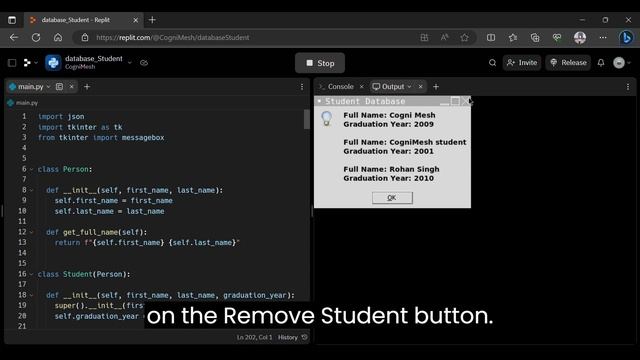
Task: Click the Full Name: Rohan Singh text
Action: pyautogui.click(x=391, y=169)
